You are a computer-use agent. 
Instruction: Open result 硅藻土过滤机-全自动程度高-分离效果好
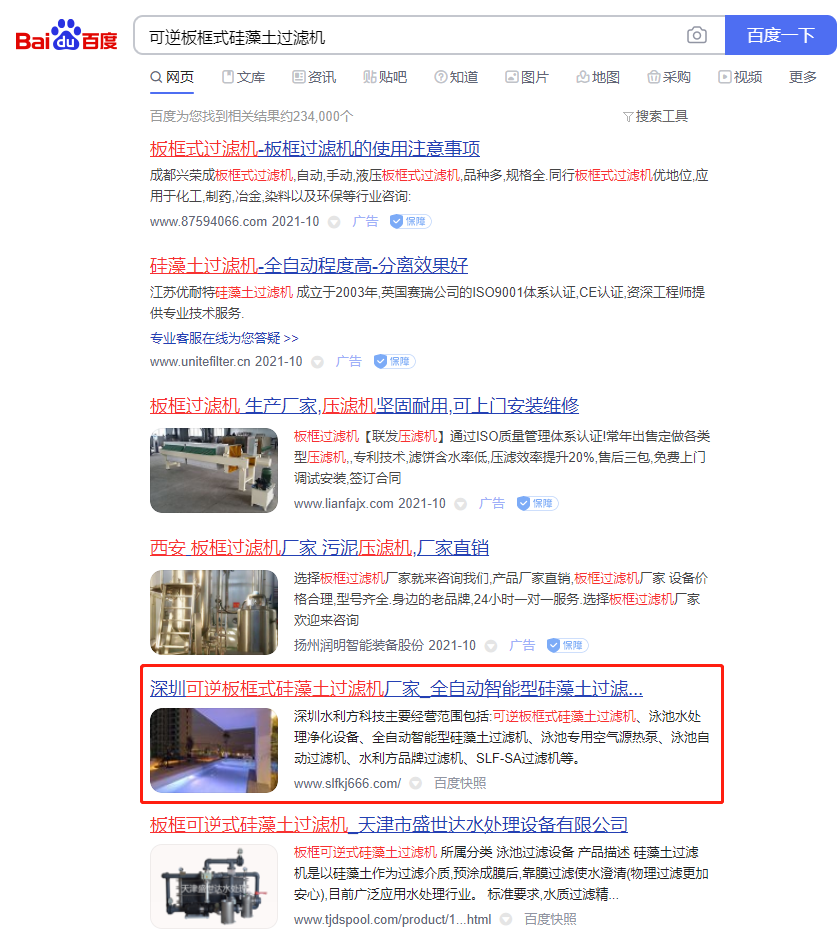pyautogui.click(x=309, y=265)
